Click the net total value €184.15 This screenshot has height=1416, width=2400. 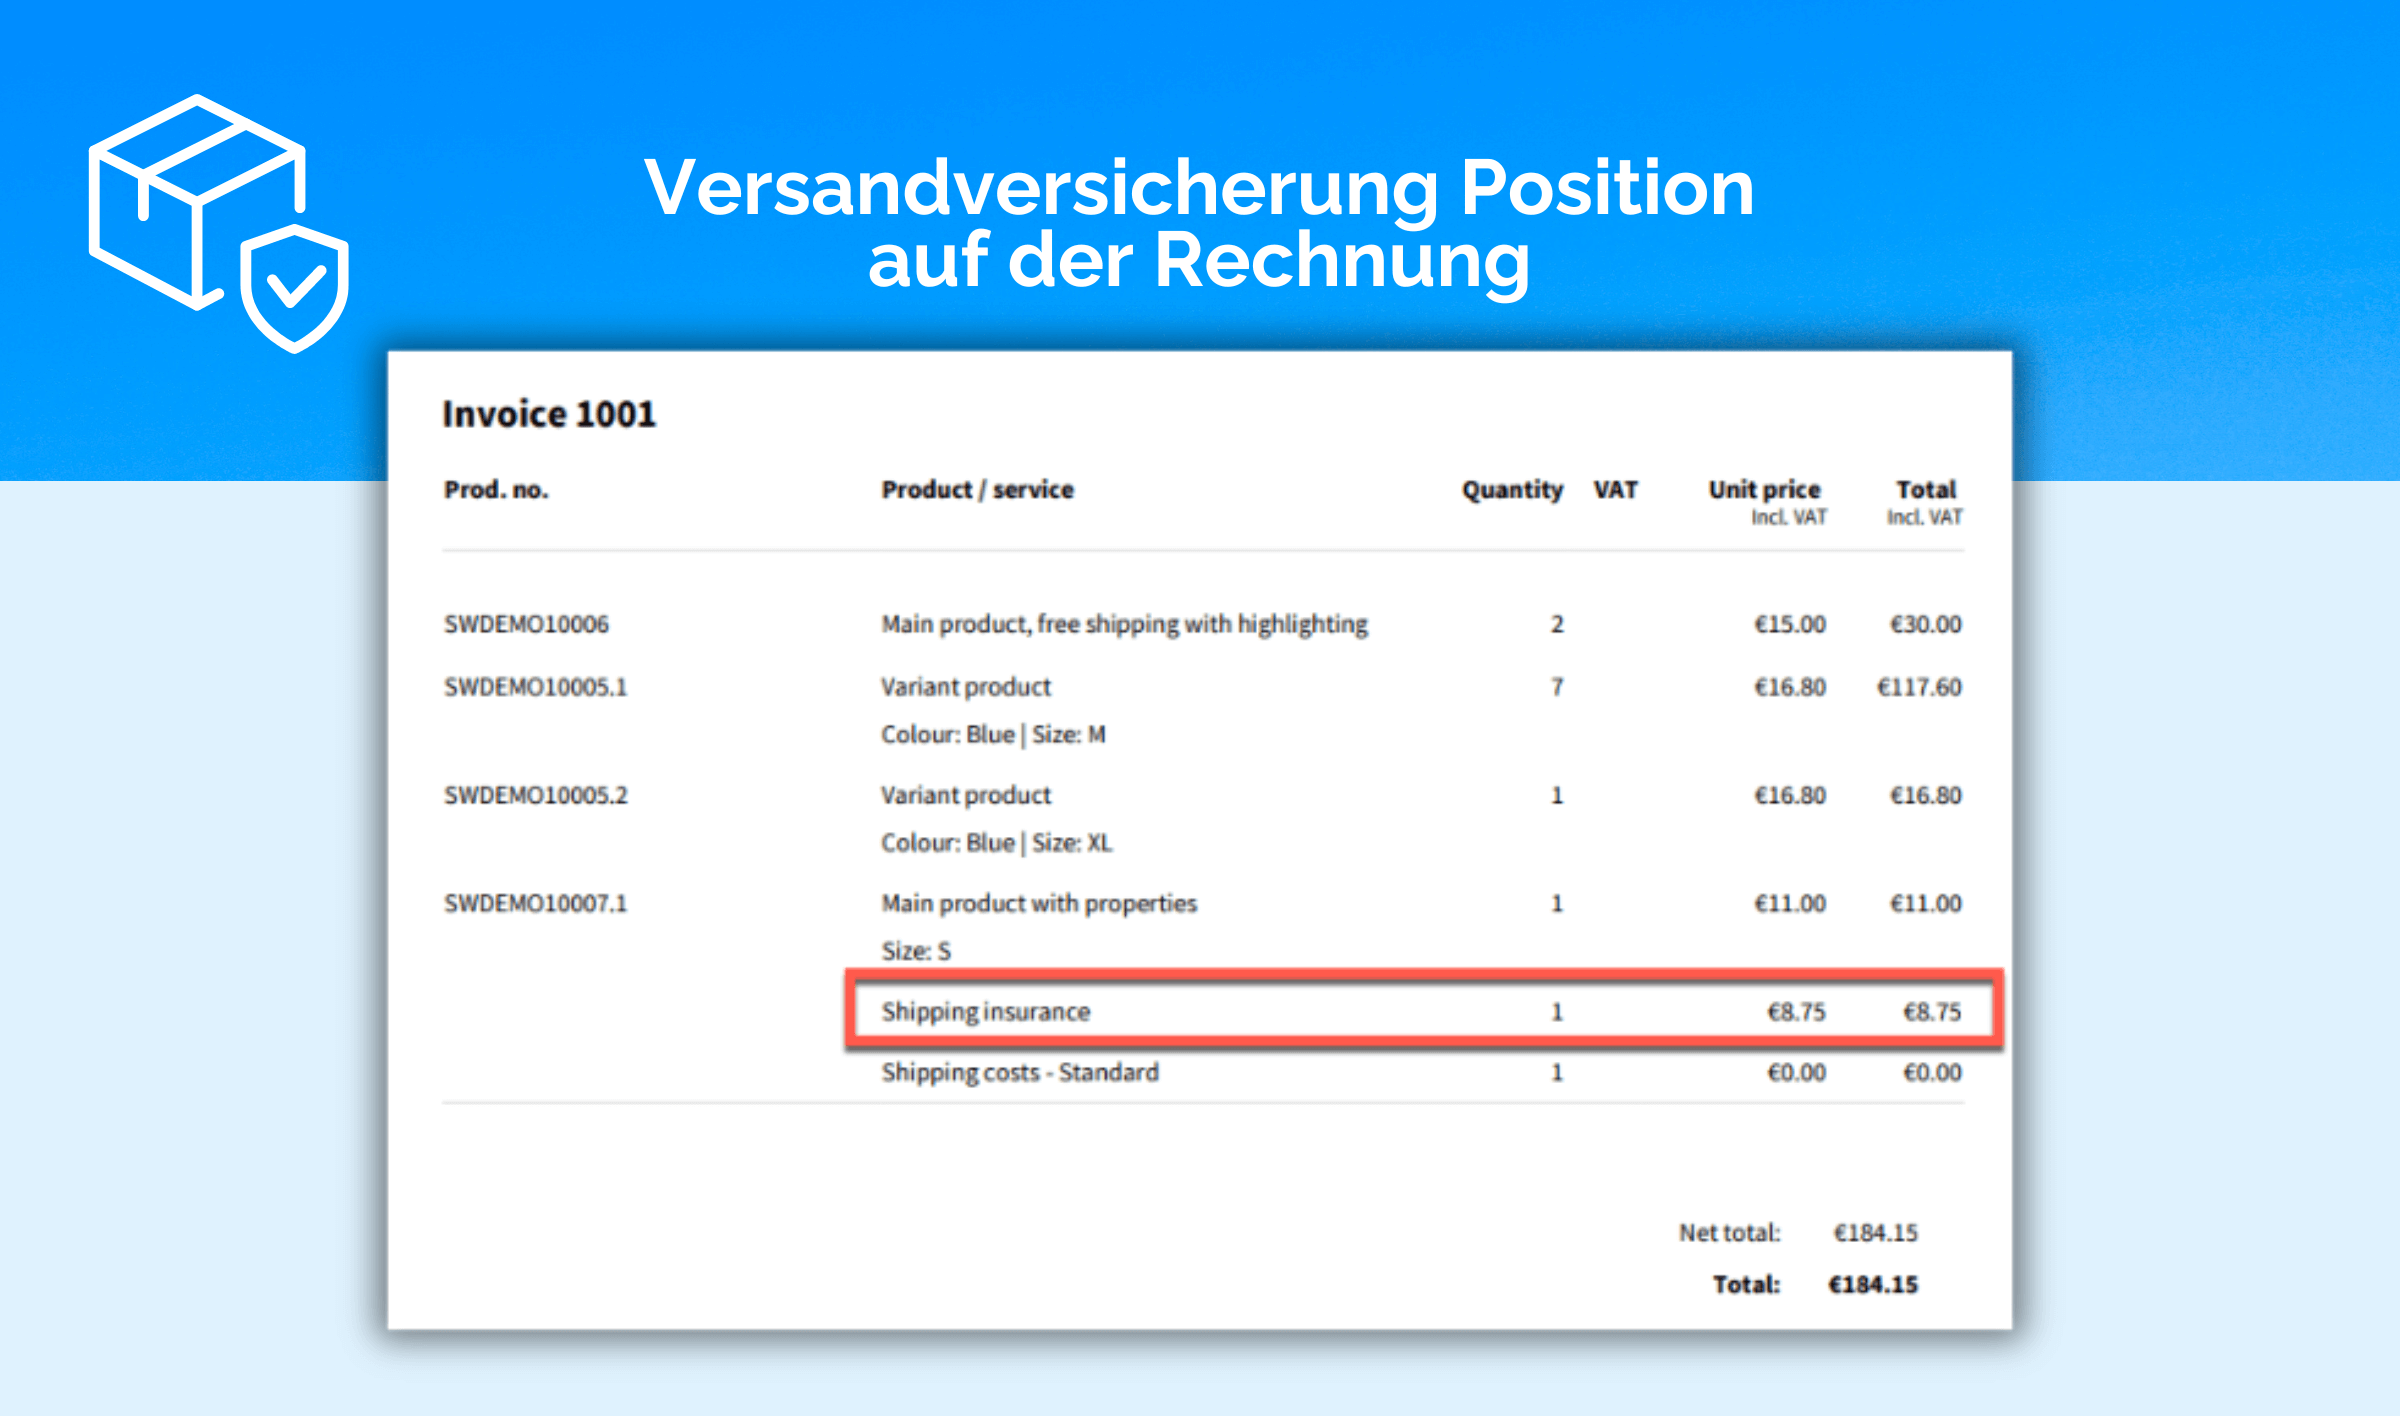(1875, 1233)
